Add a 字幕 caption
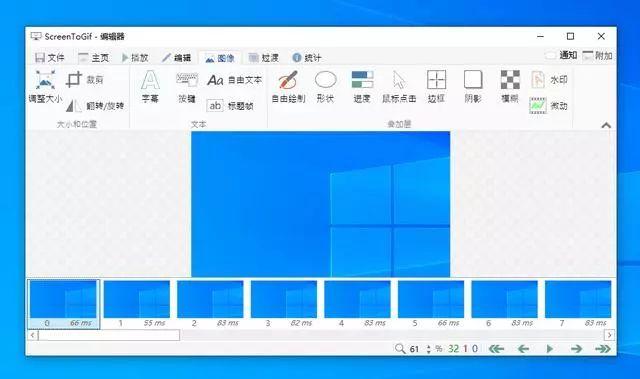 point(150,86)
